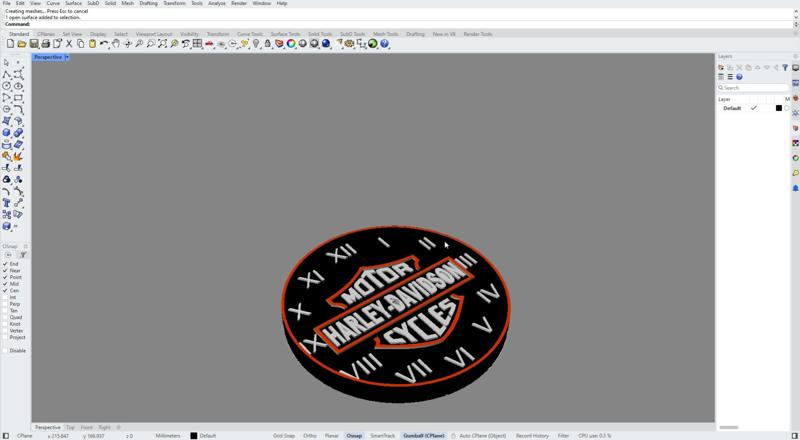
Task: Open the Analyze menu
Action: click(217, 3)
